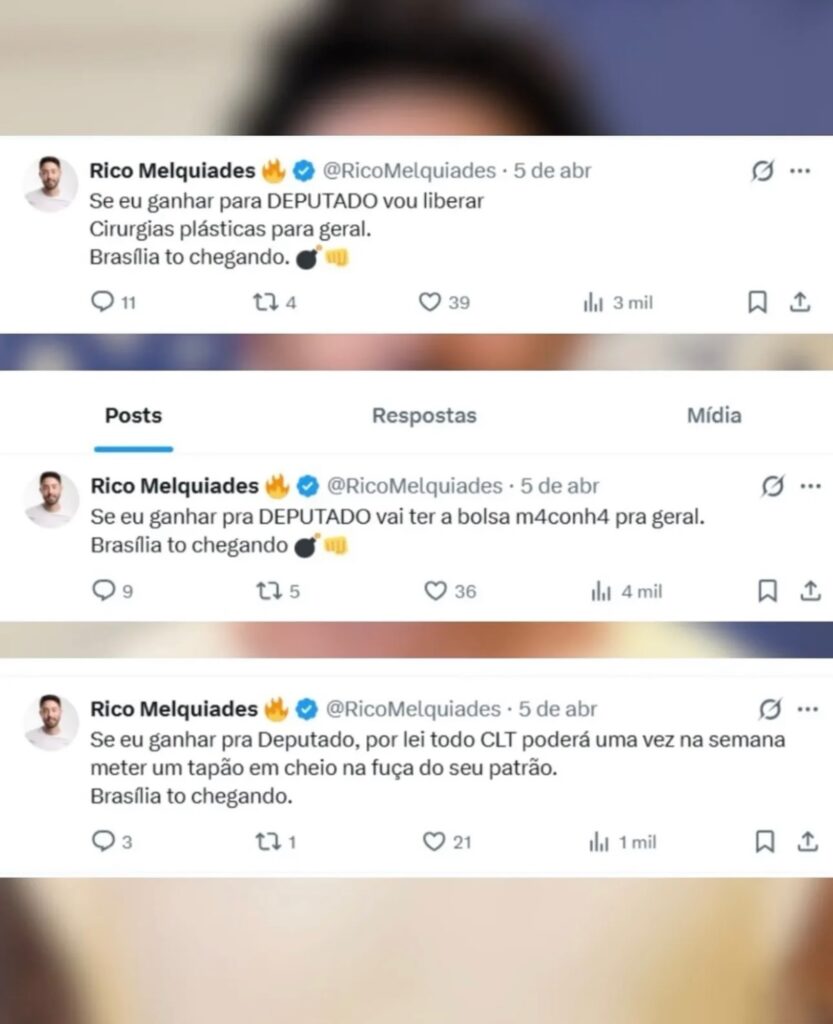Click the Grok icon on the second tweet
The height and width of the screenshot is (1024, 833).
coord(772,487)
